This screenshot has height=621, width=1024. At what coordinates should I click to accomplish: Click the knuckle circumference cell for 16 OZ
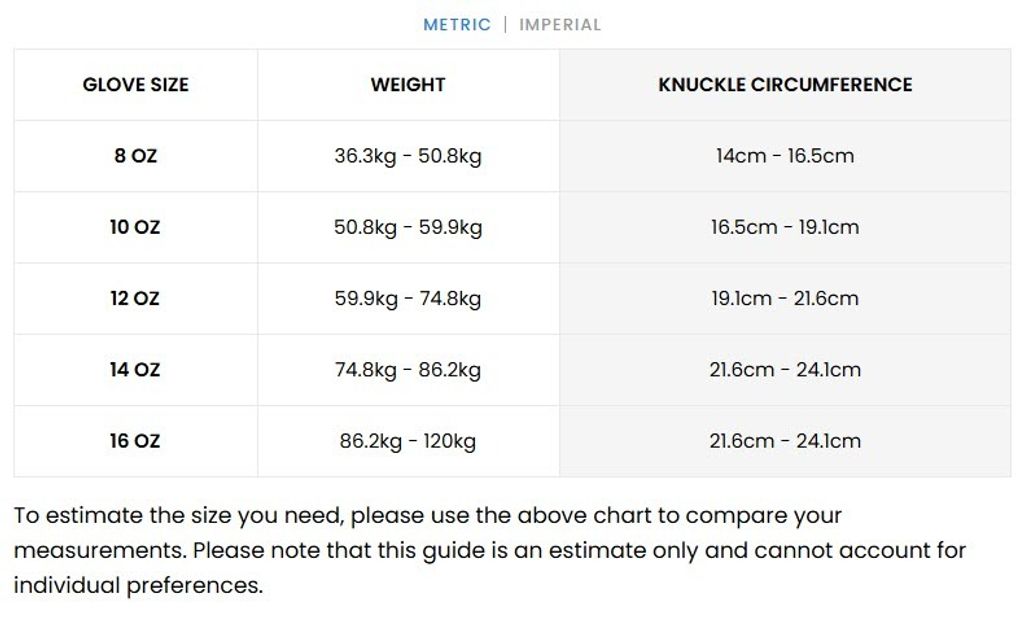point(785,441)
